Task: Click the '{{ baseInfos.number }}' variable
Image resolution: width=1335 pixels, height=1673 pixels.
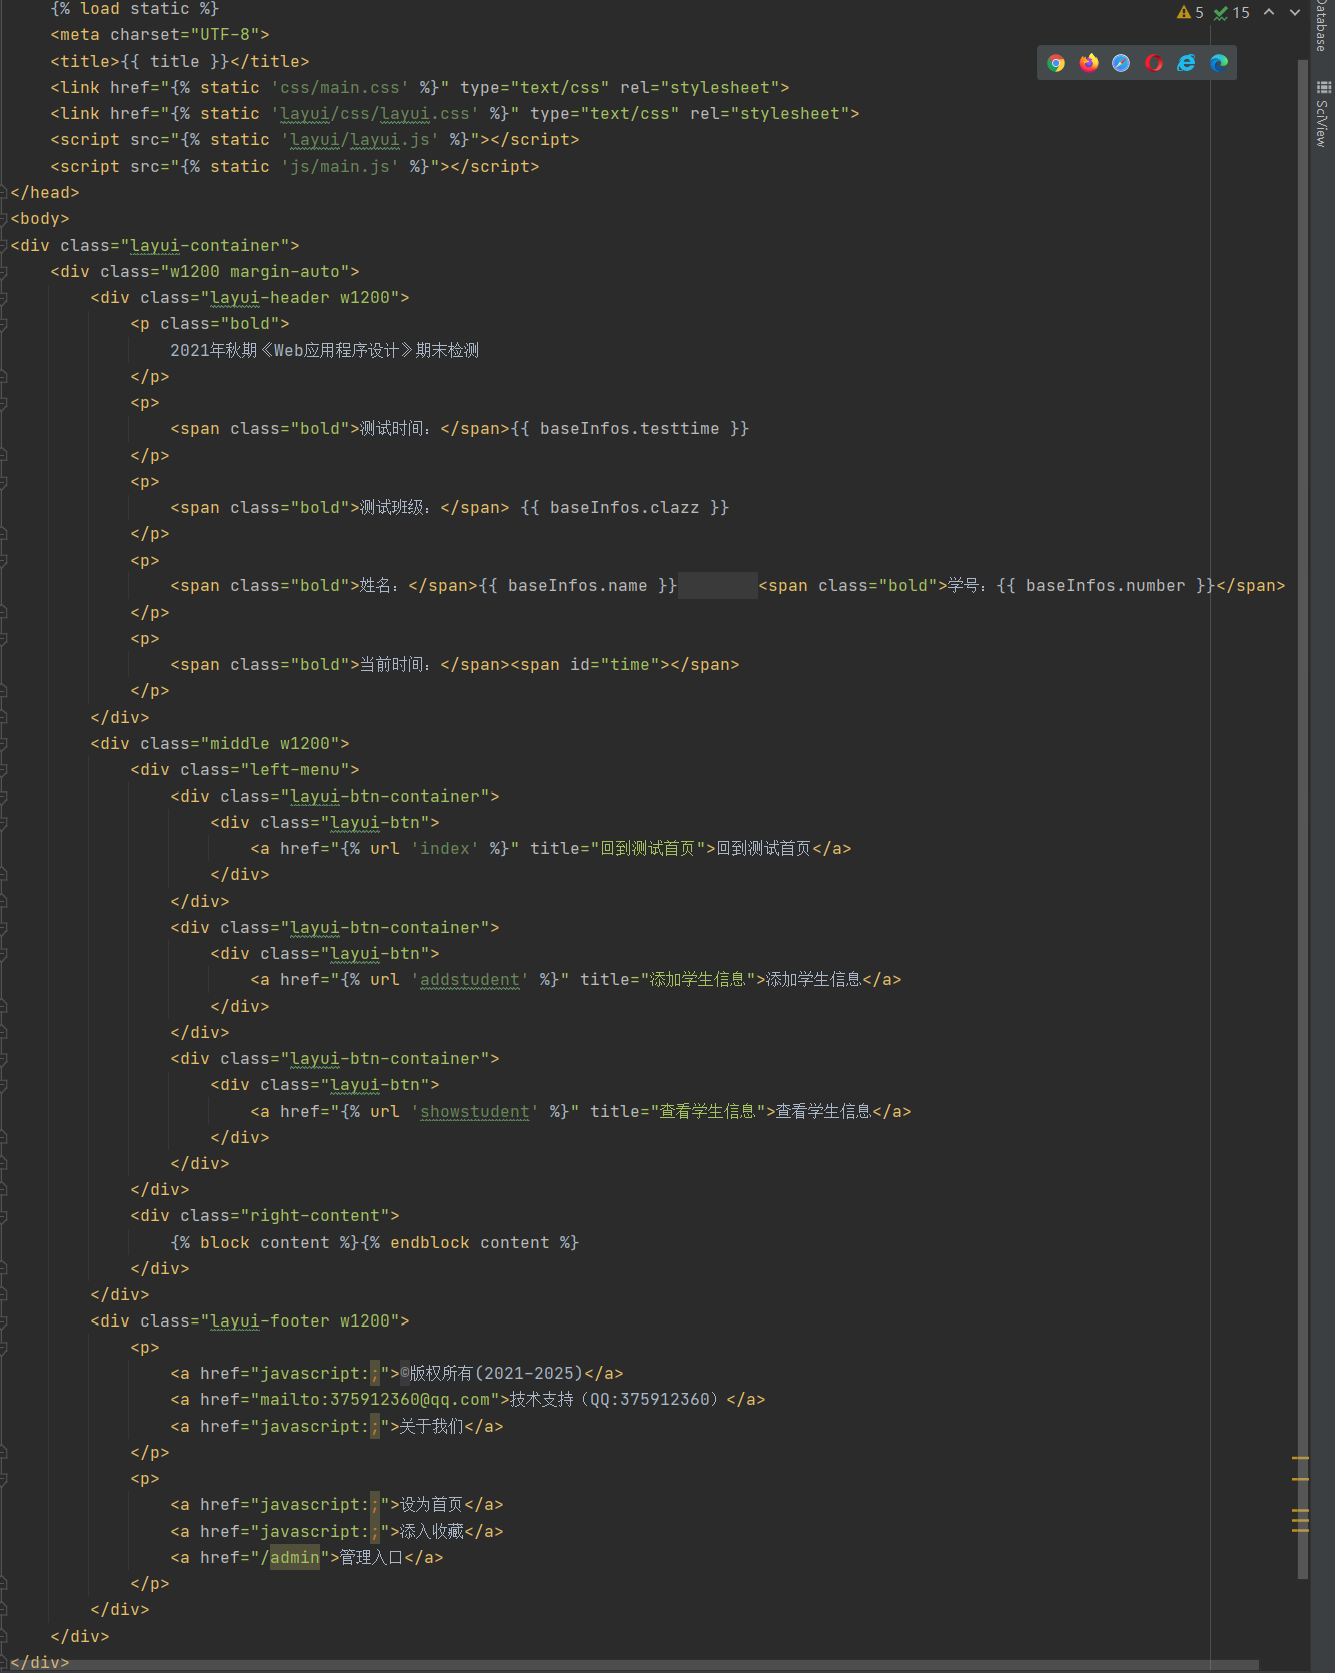Action: [x=1106, y=586]
